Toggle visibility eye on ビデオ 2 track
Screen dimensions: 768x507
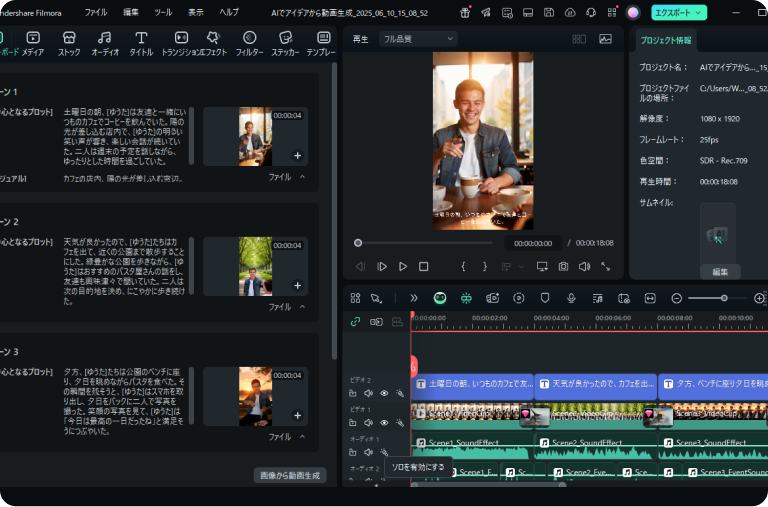tap(384, 393)
